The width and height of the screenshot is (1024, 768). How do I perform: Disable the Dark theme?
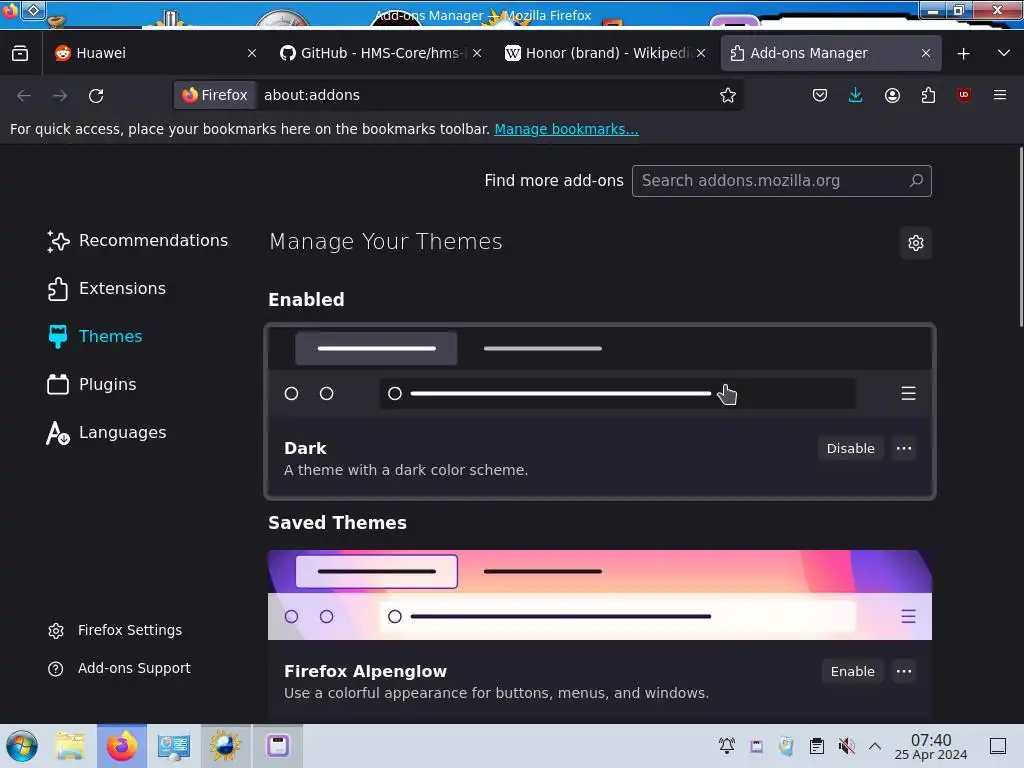[x=850, y=449]
